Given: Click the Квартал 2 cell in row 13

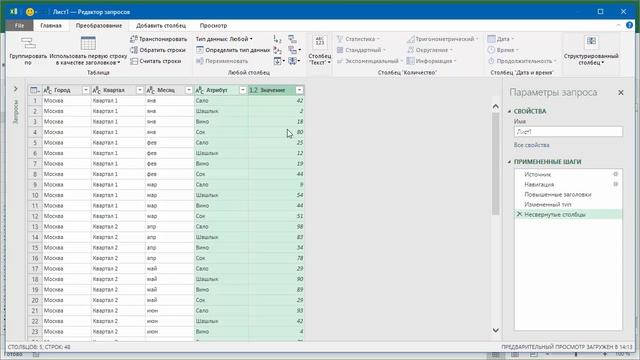Looking at the screenshot, I should pos(118,227).
